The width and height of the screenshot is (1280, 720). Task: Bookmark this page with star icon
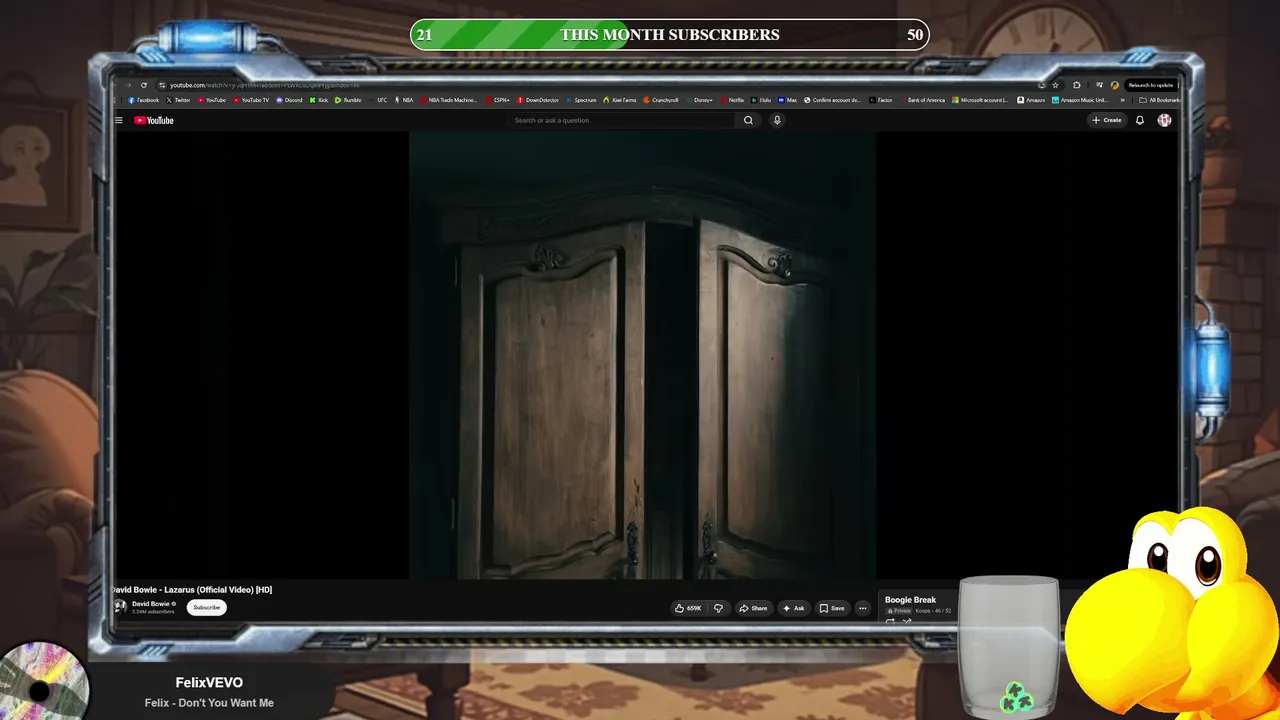click(x=1055, y=85)
